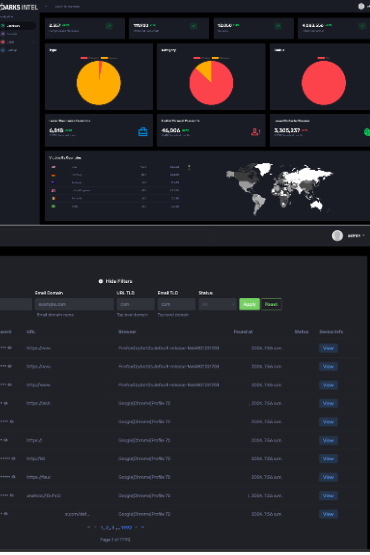Click the red user icon on the 46,004 card

click(255, 132)
